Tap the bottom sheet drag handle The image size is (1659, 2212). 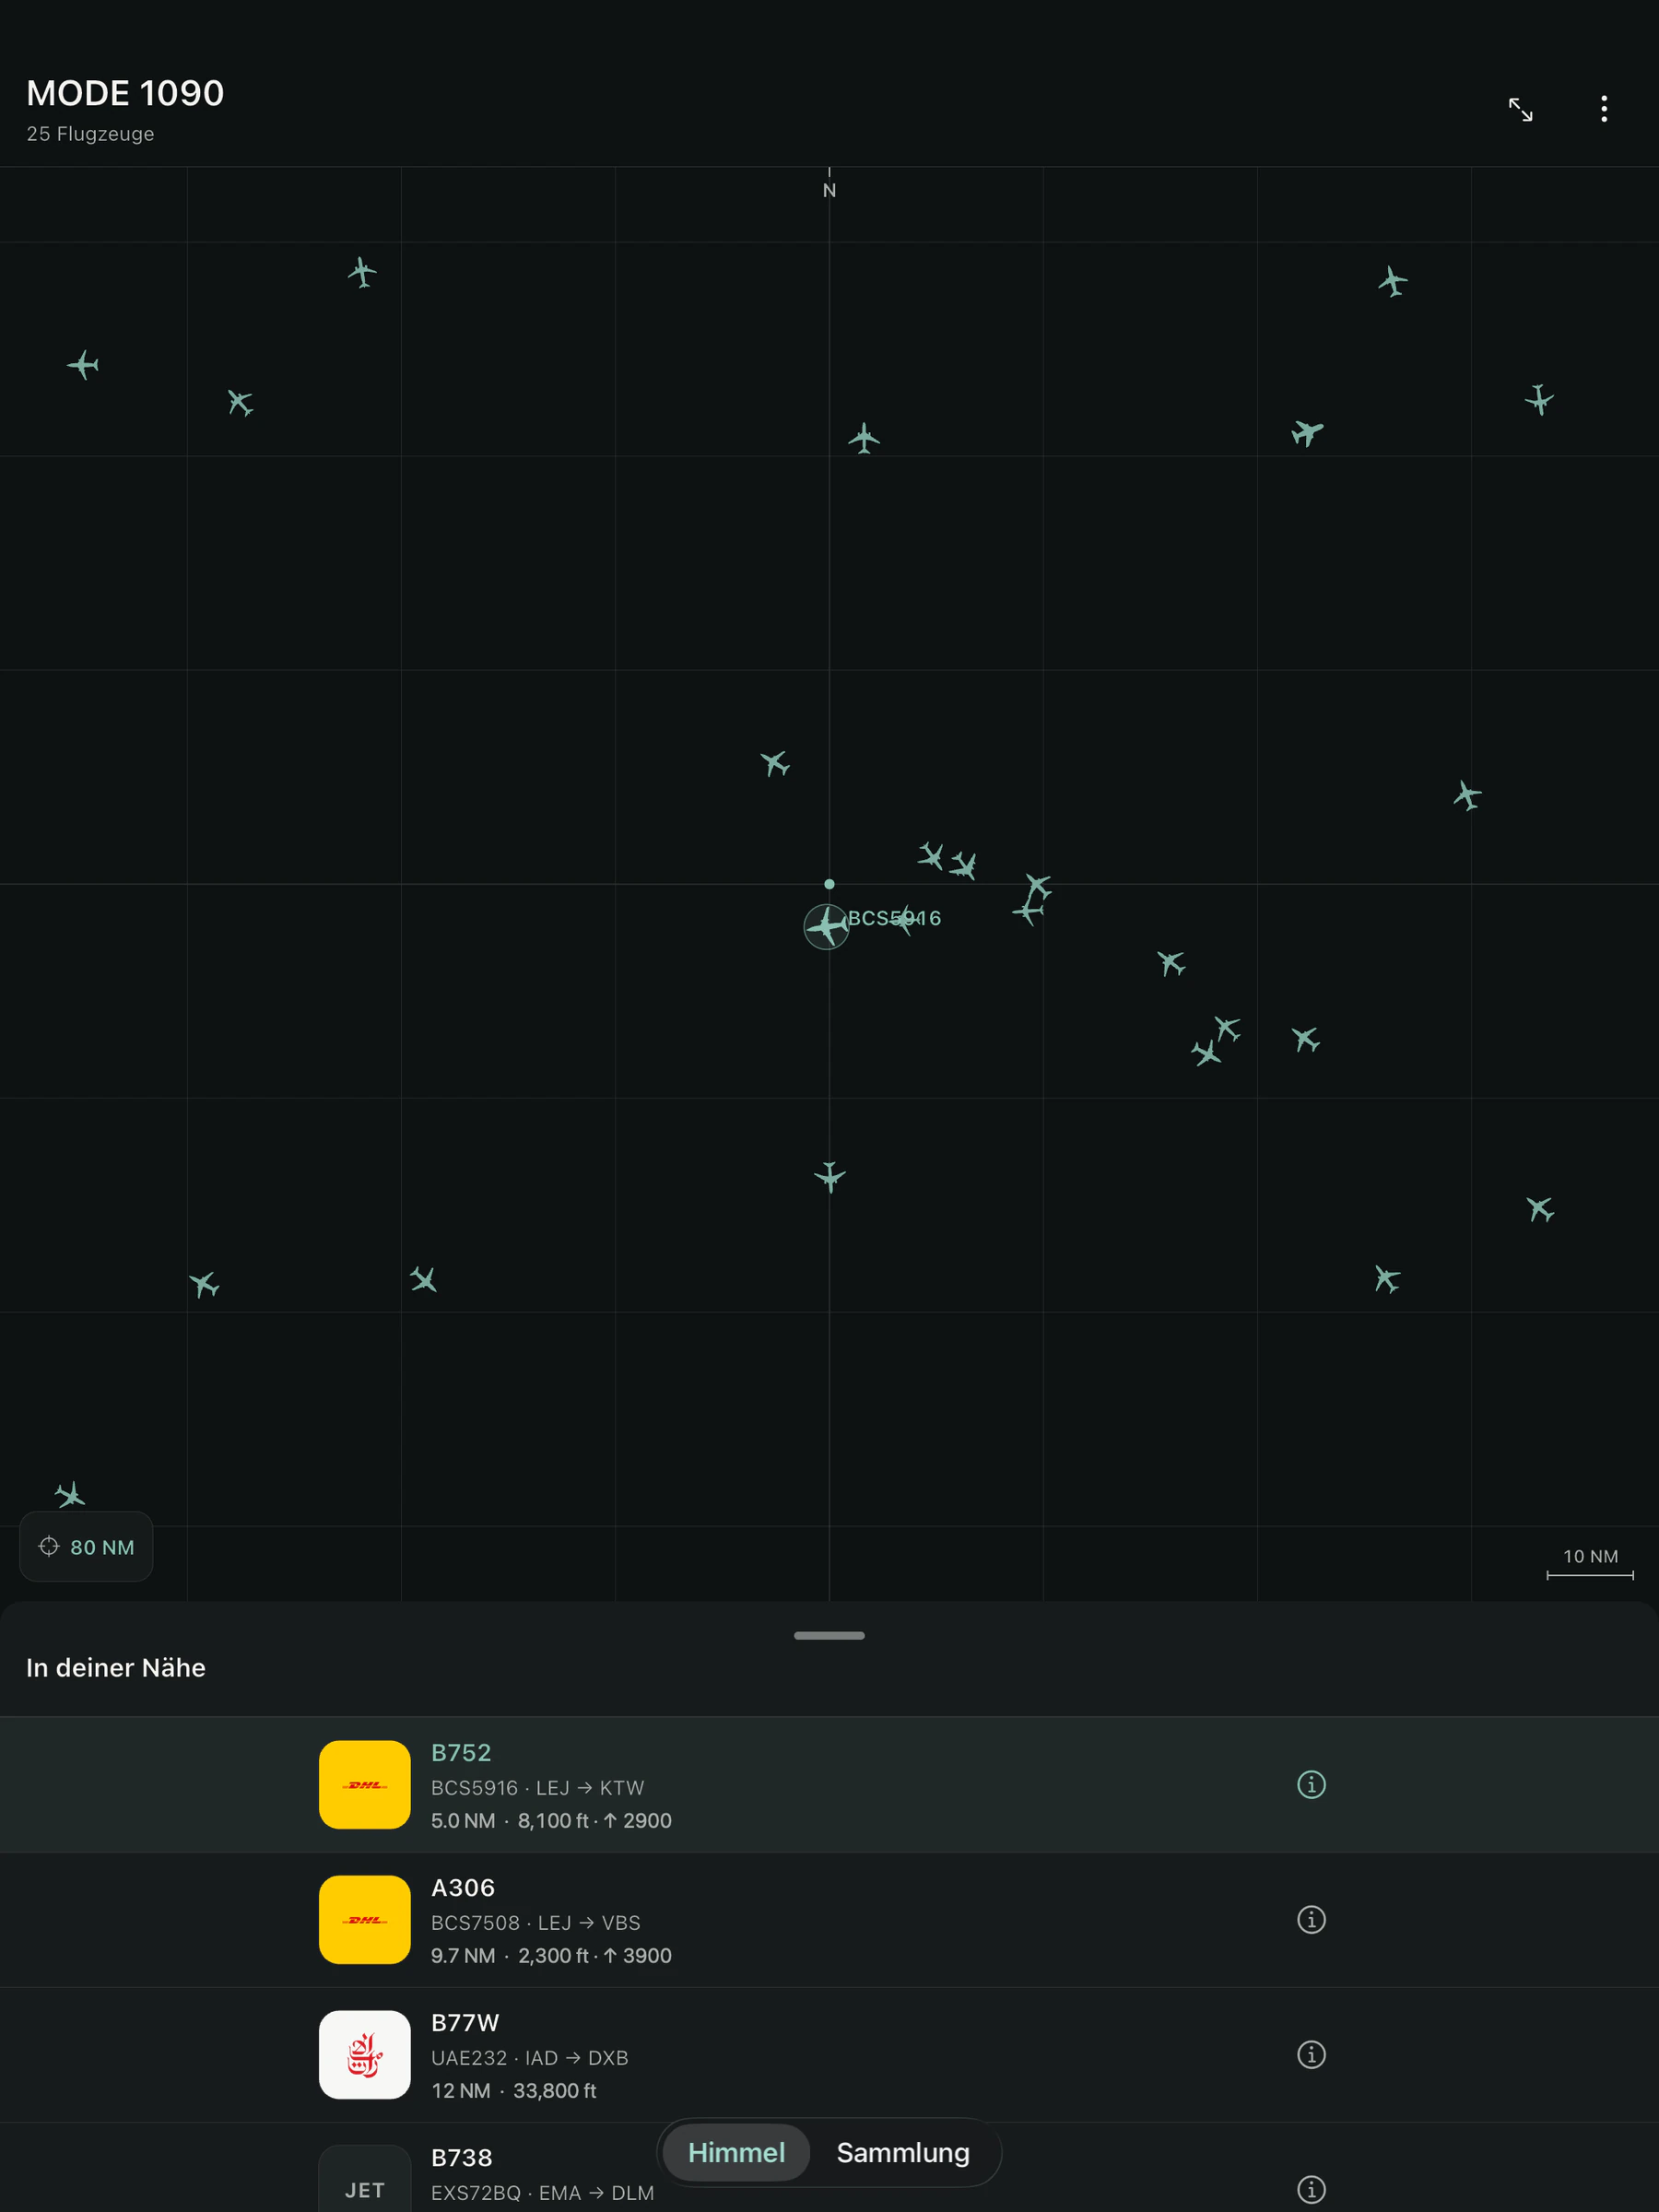[x=829, y=1635]
